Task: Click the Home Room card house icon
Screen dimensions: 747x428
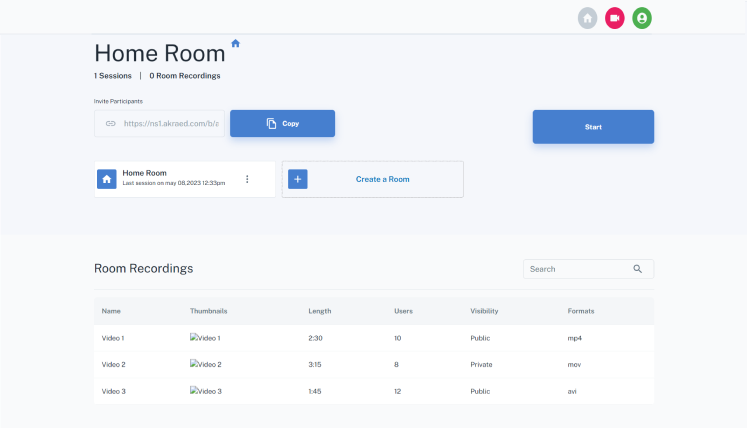Action: [x=107, y=179]
